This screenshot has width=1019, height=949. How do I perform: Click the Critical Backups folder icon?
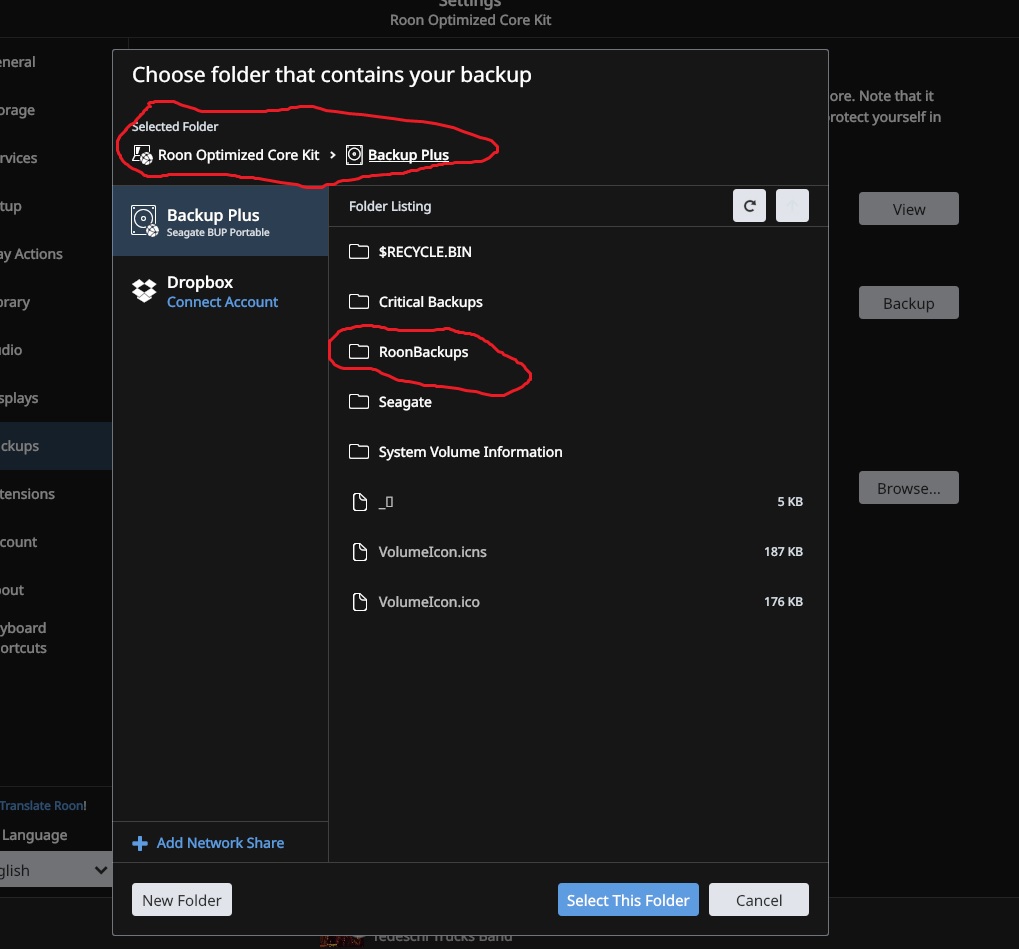point(359,302)
